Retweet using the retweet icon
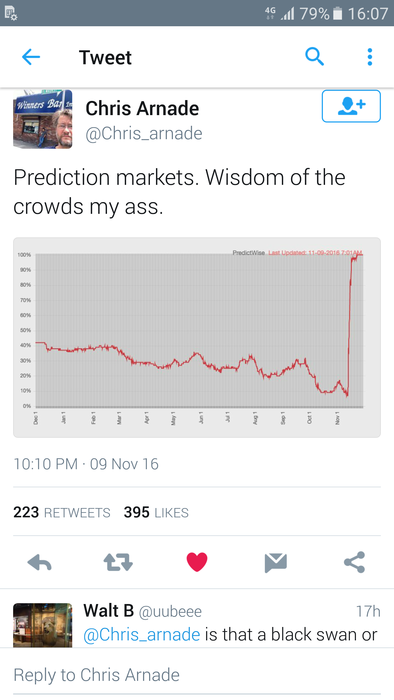 pyautogui.click(x=118, y=562)
